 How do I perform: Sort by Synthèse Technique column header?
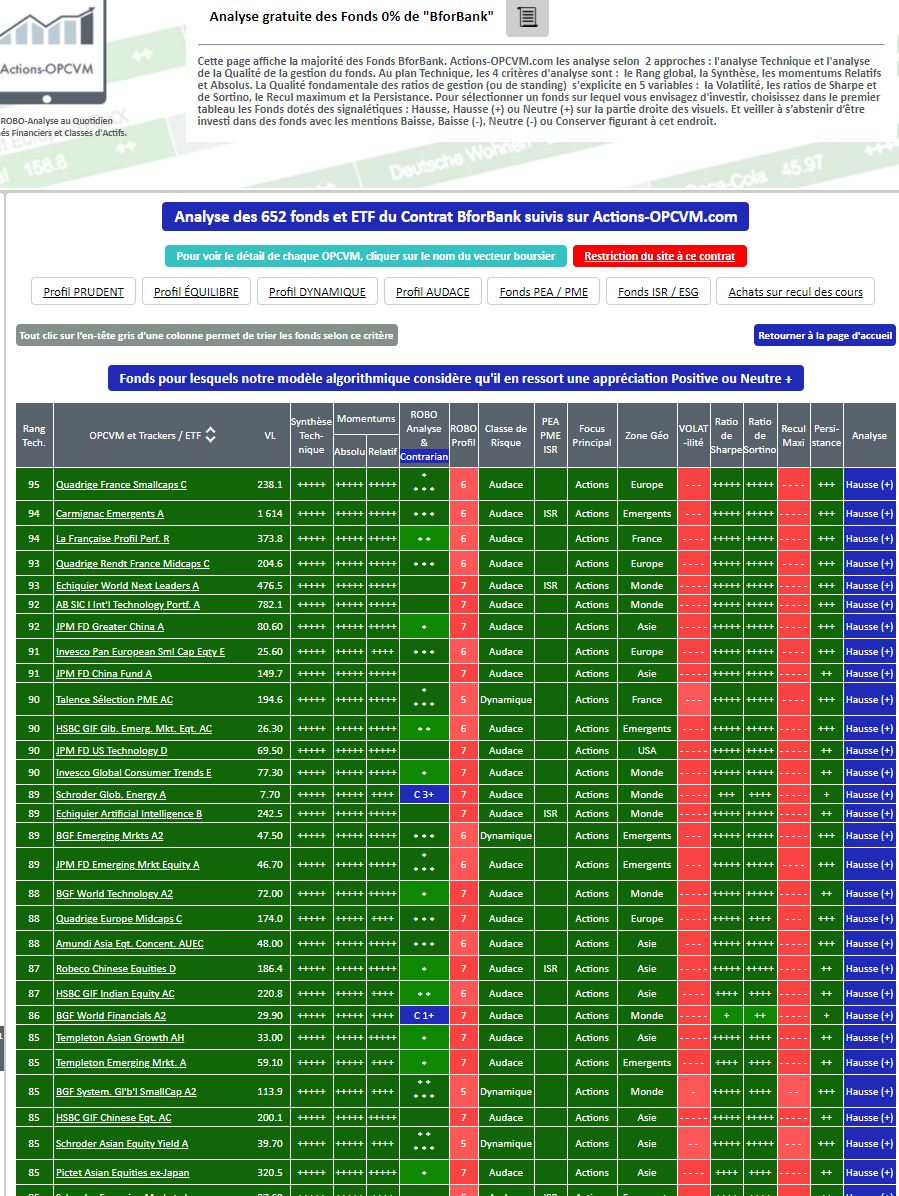[311, 436]
